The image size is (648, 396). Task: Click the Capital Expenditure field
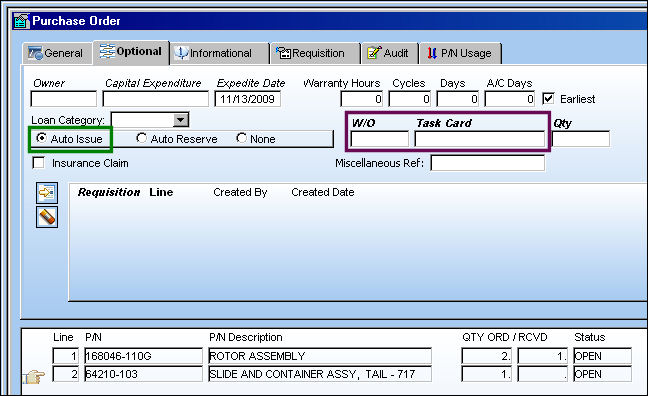(x=156, y=99)
